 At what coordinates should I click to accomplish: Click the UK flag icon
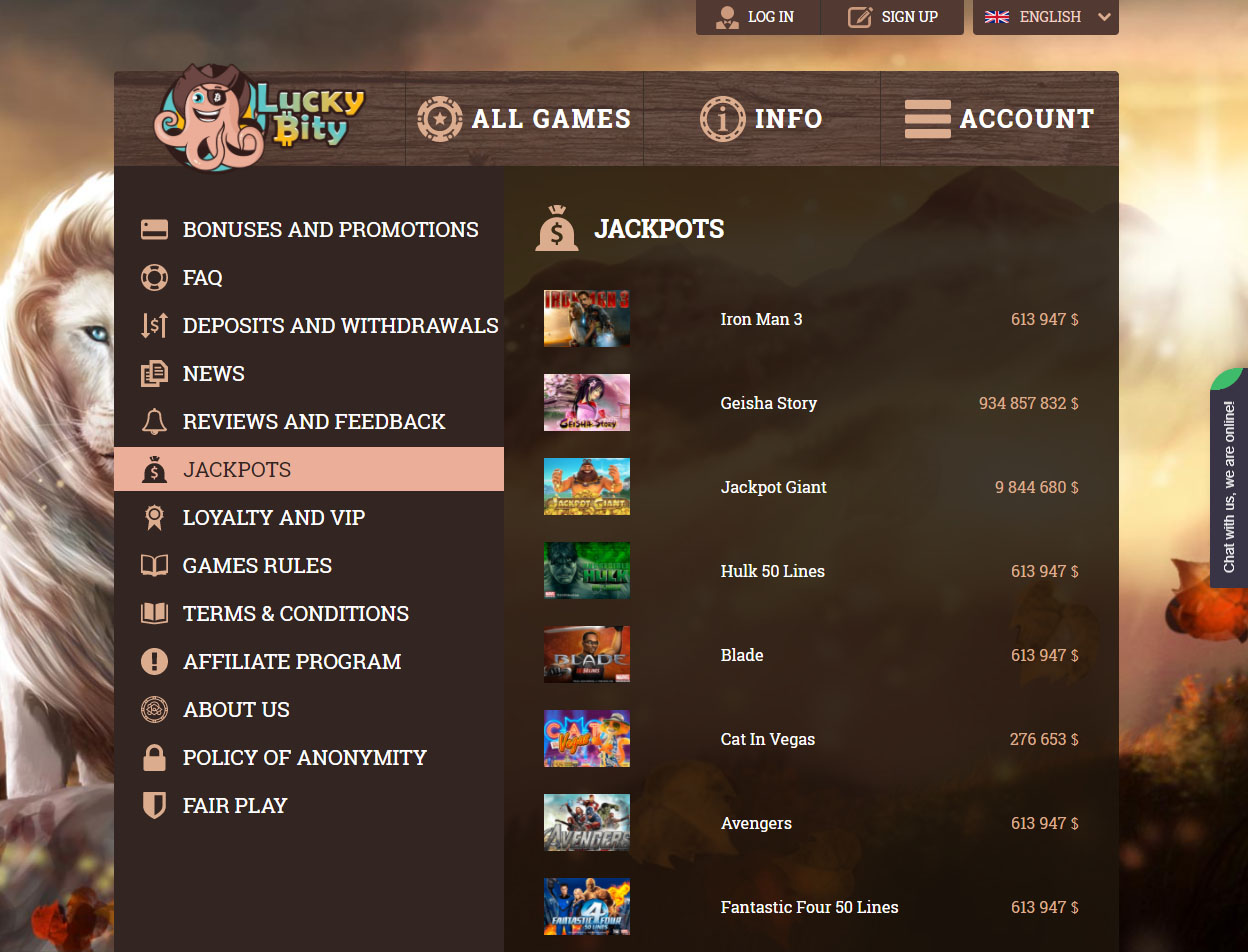pyautogui.click(x=997, y=17)
